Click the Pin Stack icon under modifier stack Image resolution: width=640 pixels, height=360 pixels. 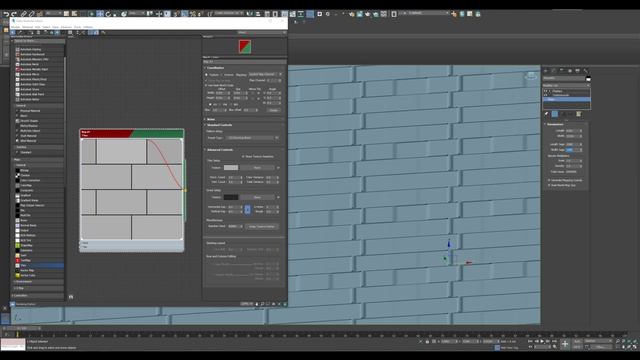pos(546,114)
